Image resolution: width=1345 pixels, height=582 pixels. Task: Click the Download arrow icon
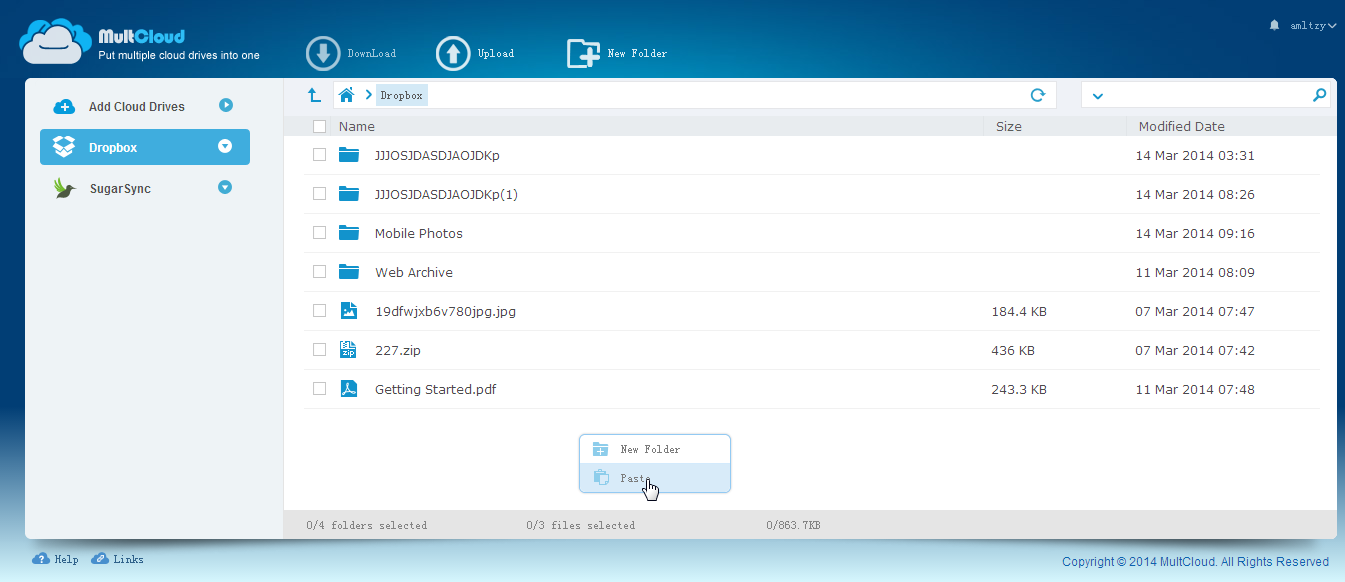point(324,53)
